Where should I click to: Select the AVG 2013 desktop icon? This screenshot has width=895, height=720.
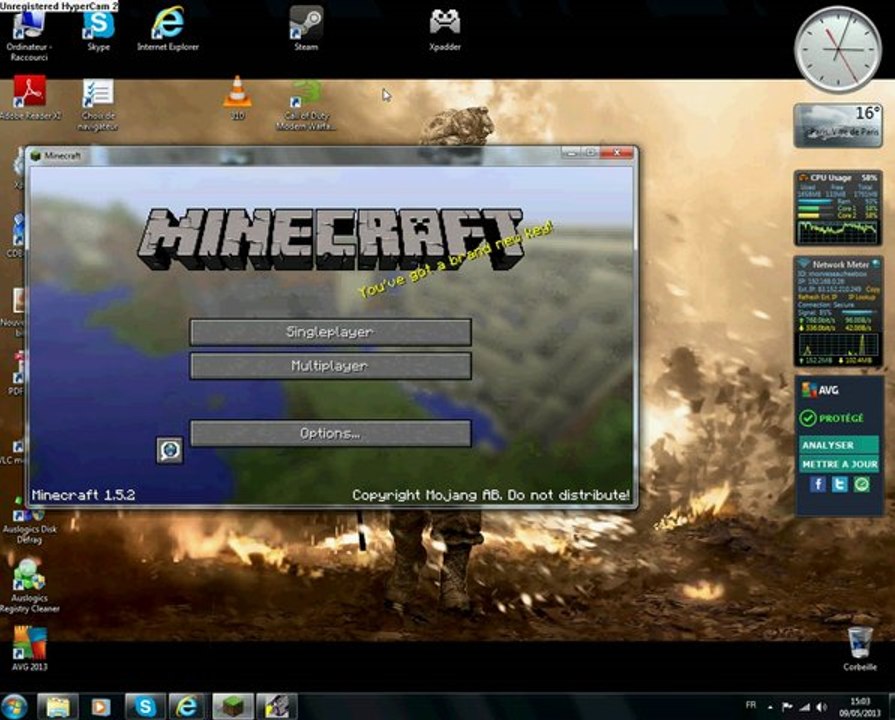(30, 649)
